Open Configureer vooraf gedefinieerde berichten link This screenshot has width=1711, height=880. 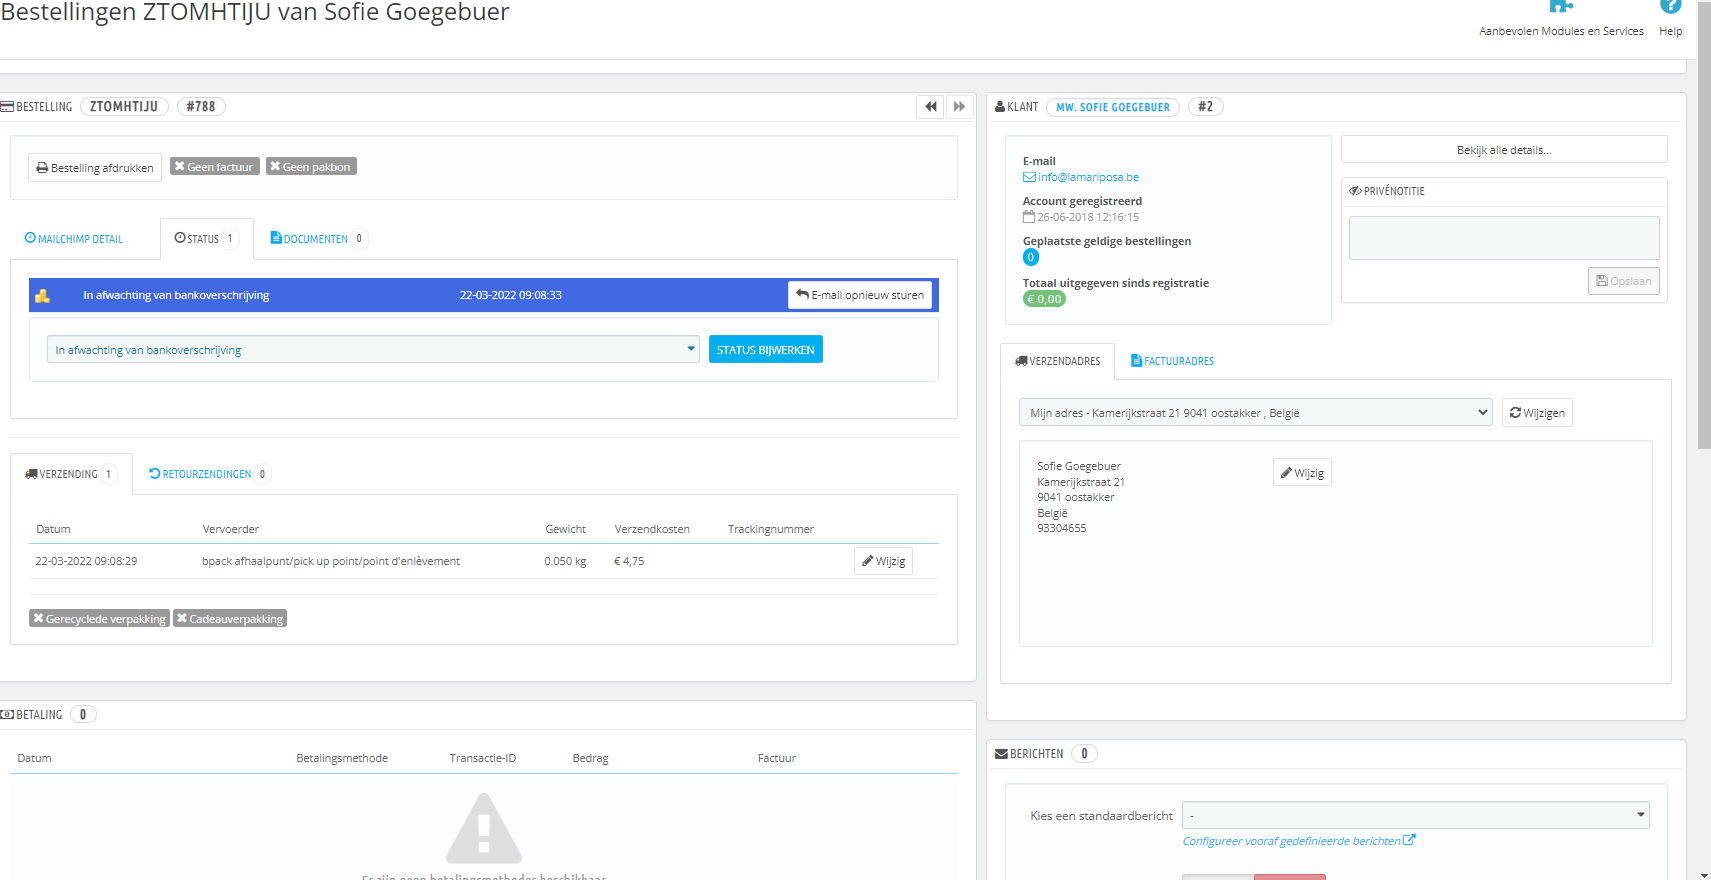1298,841
